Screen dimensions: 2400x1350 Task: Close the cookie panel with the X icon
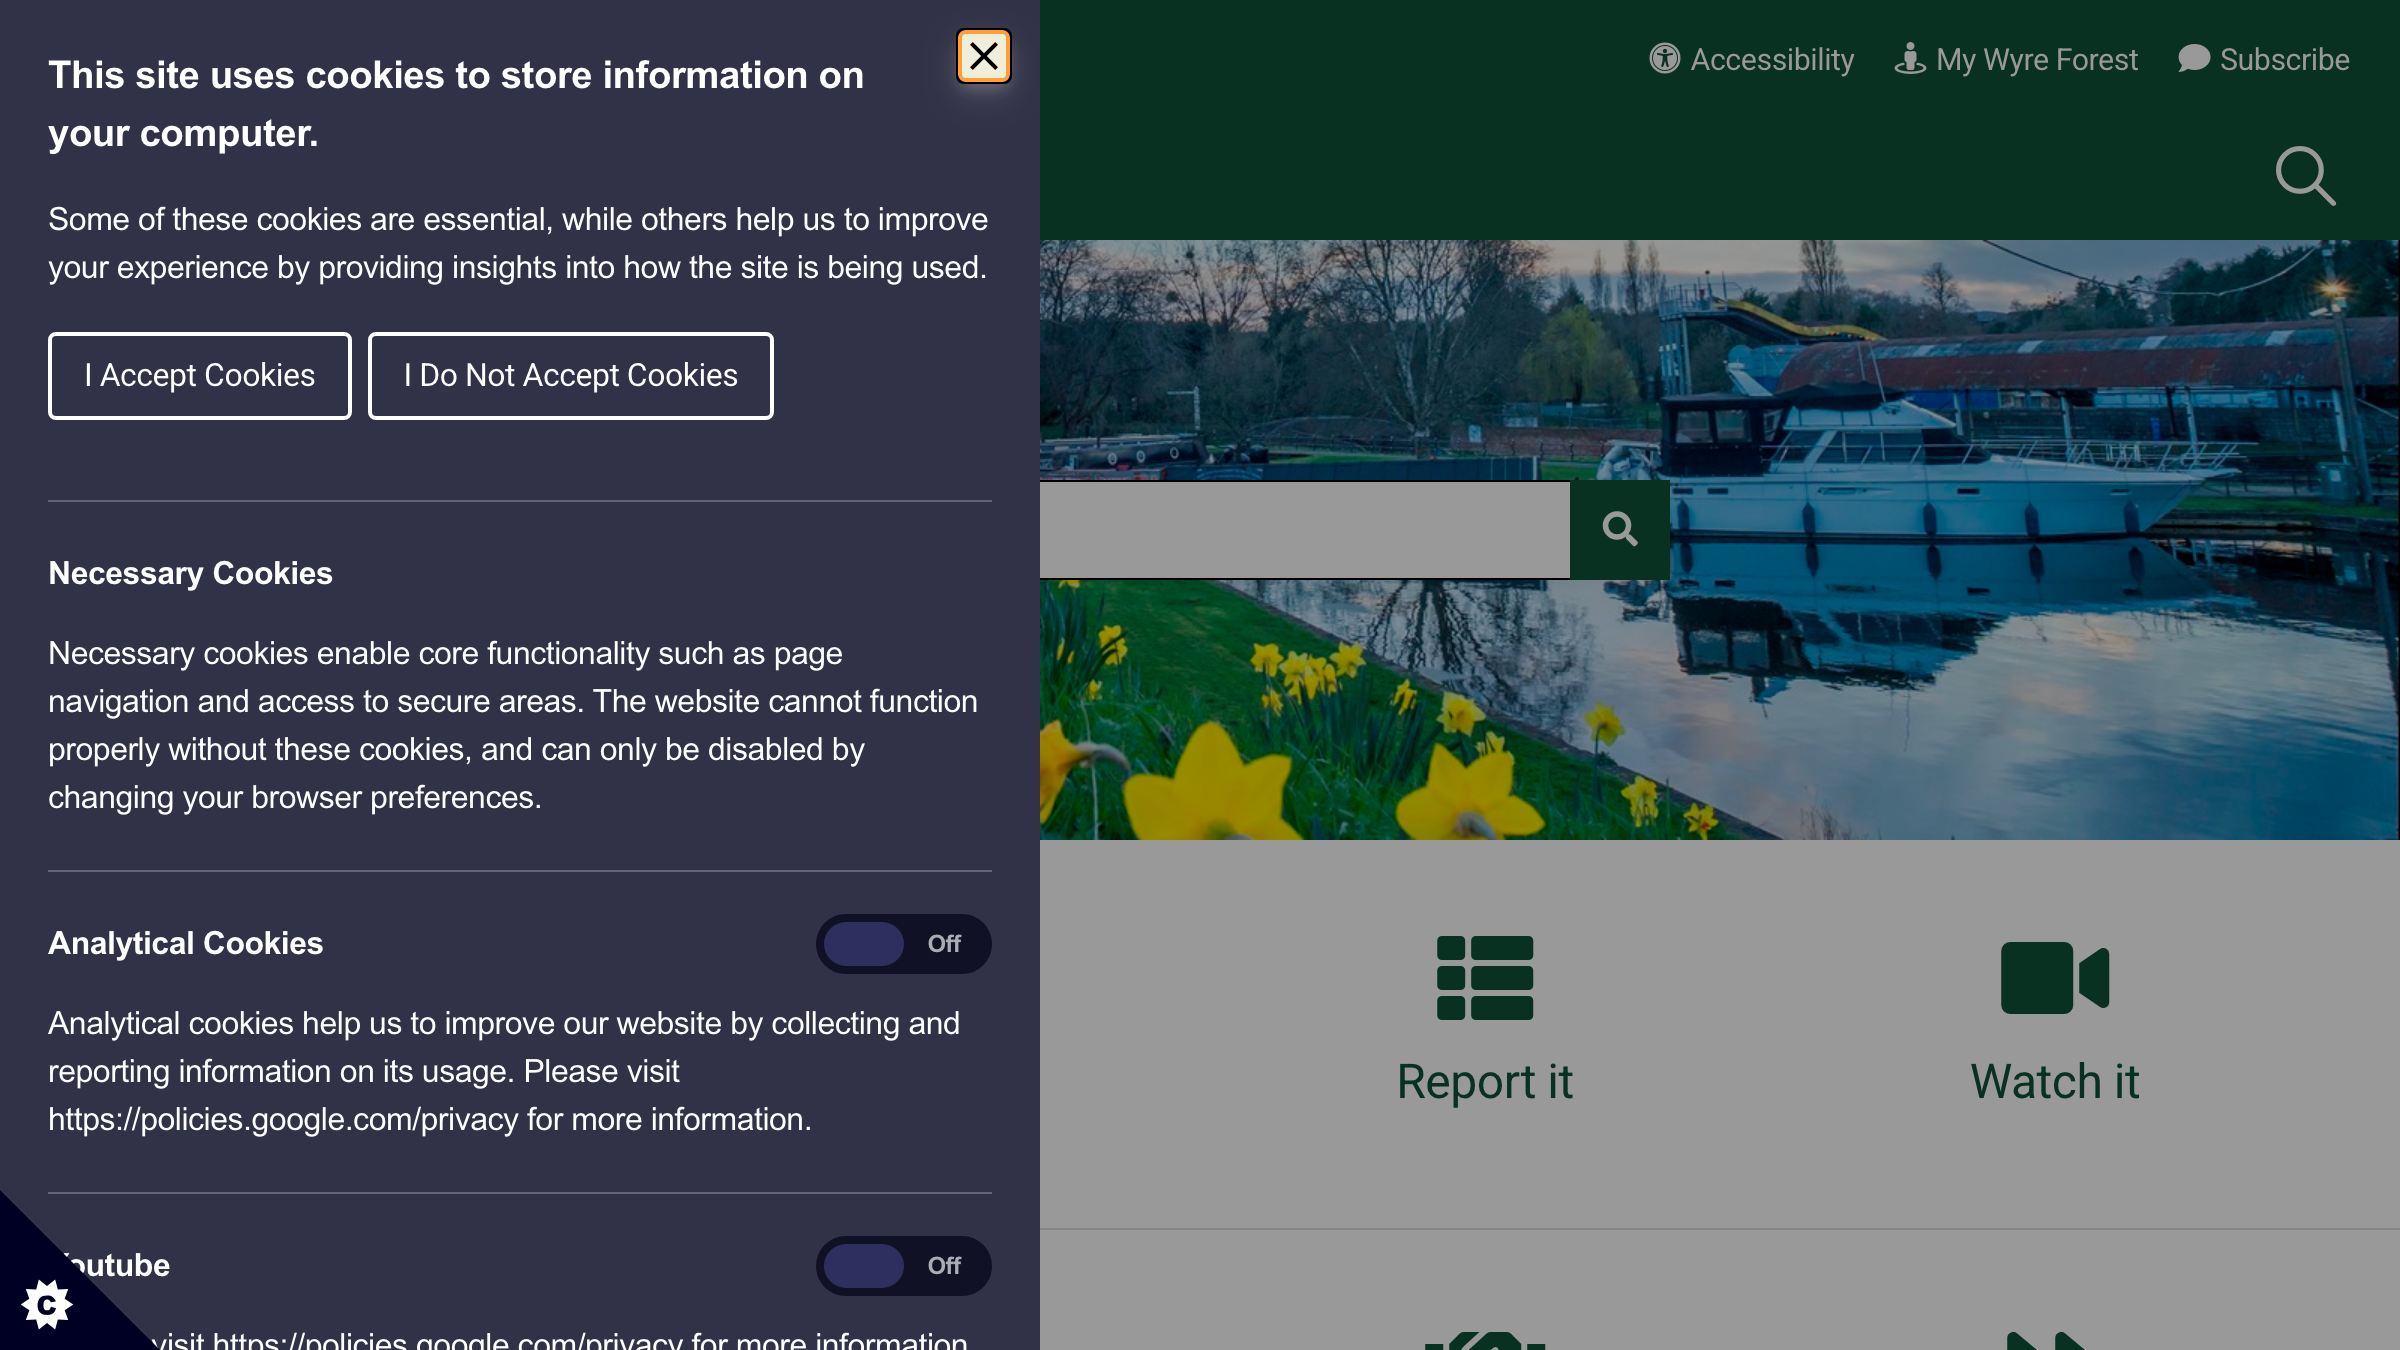[x=983, y=57]
